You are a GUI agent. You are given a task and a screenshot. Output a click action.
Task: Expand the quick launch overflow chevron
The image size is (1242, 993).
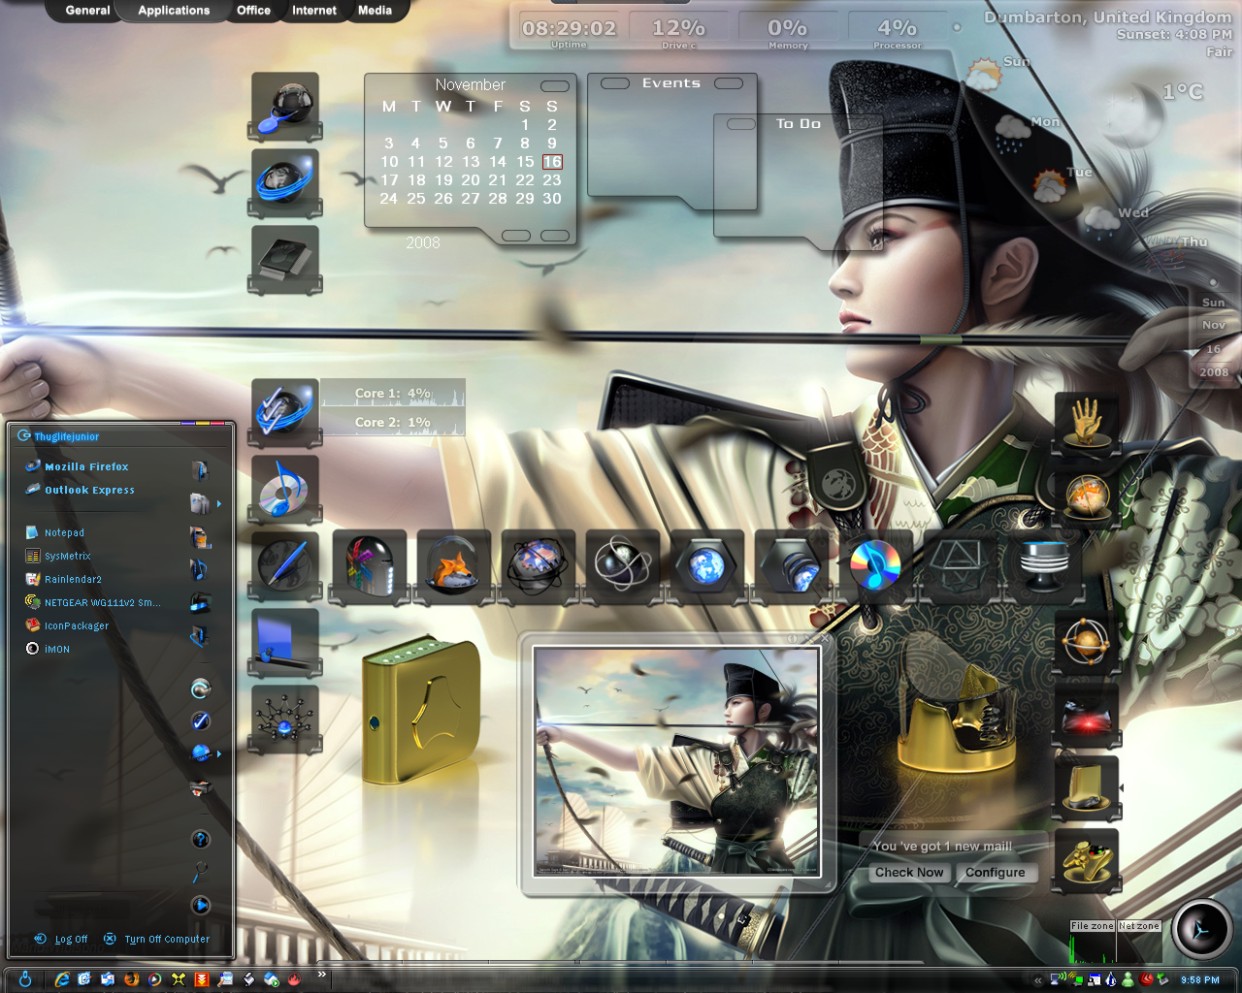click(x=322, y=974)
